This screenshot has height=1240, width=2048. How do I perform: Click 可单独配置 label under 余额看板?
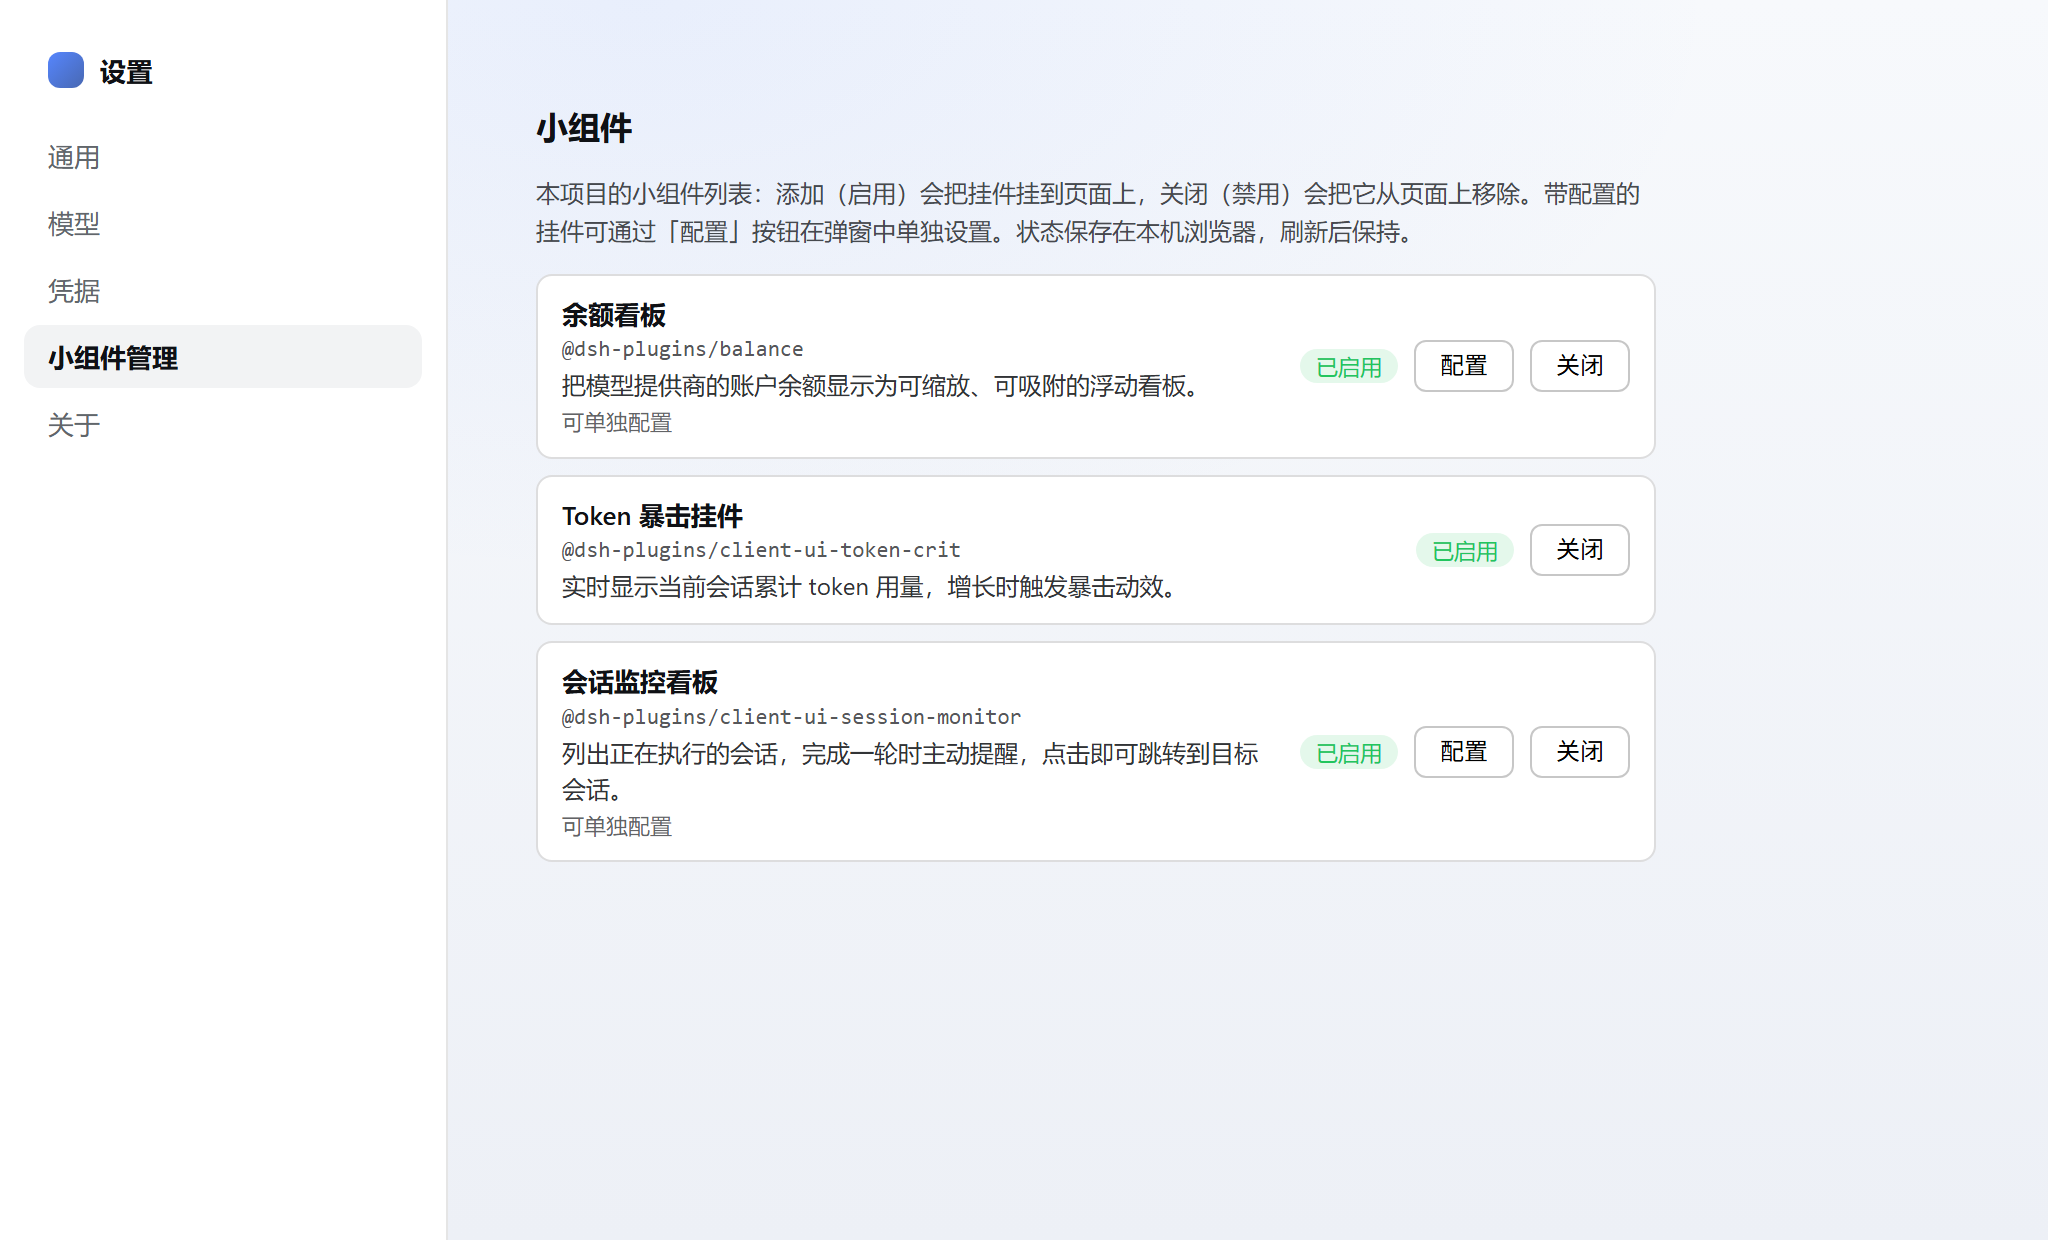click(x=616, y=423)
